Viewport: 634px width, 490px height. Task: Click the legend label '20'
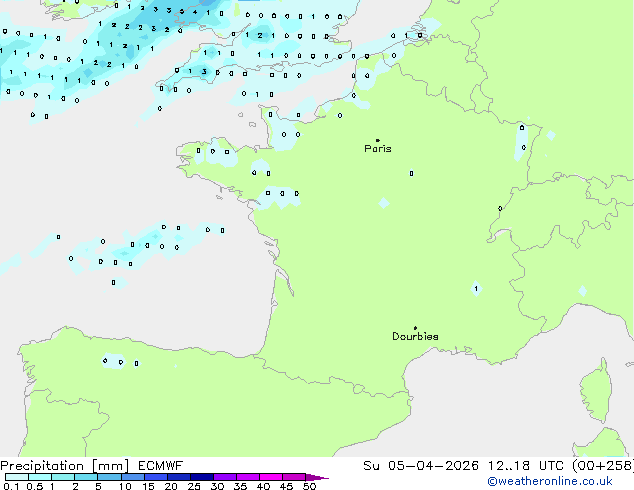click(171, 486)
